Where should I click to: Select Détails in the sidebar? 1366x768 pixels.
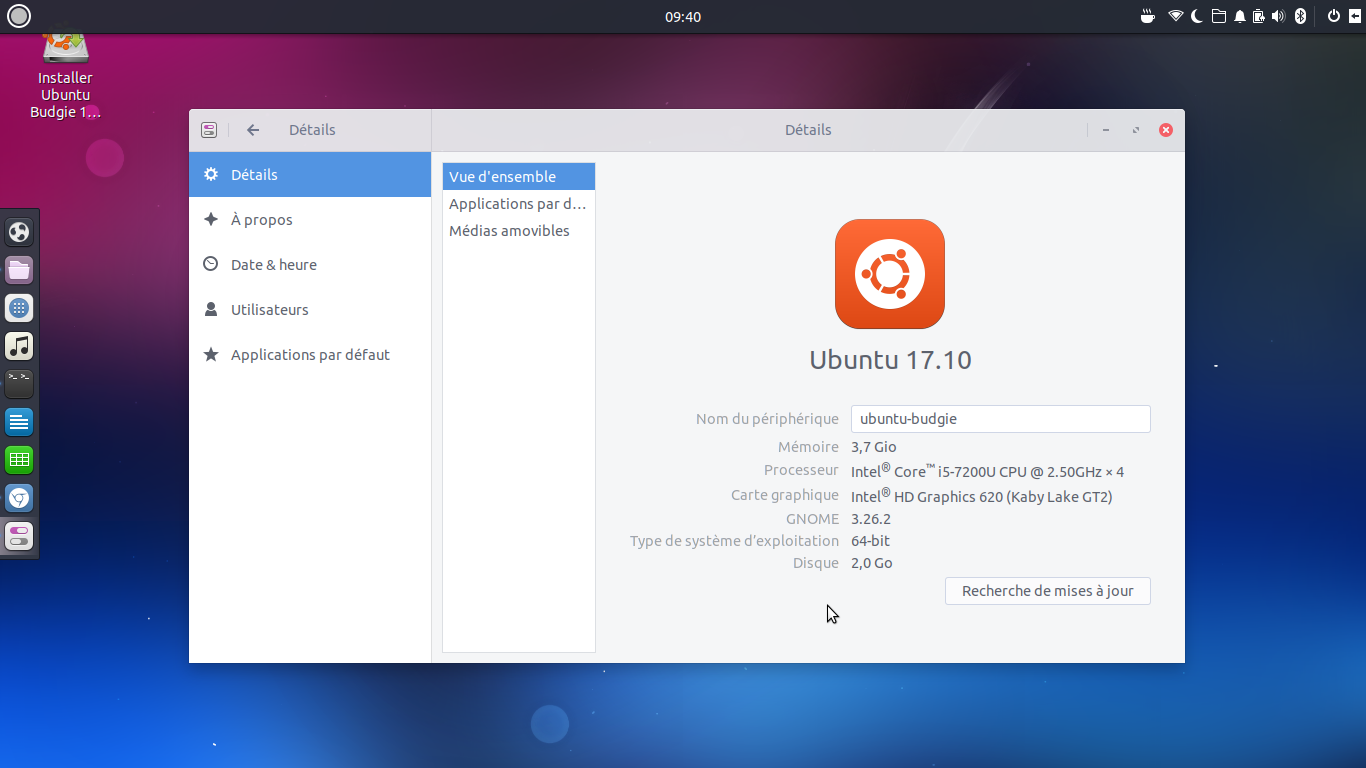click(x=310, y=174)
